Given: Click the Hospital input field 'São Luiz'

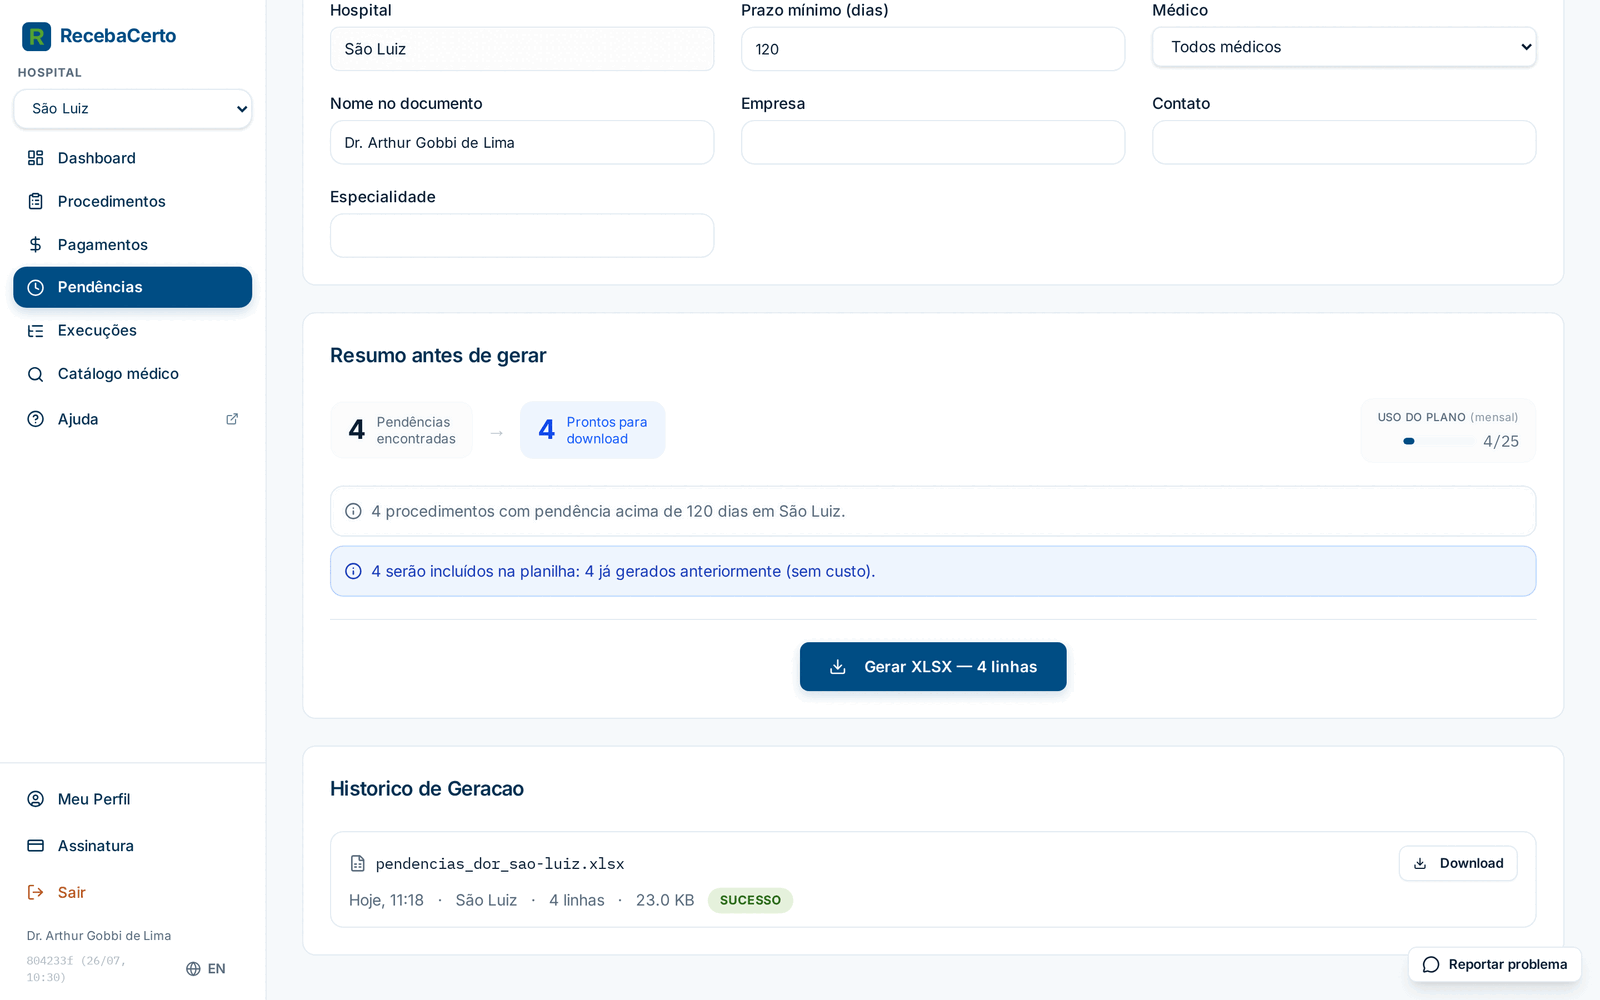Looking at the screenshot, I should click(x=522, y=49).
